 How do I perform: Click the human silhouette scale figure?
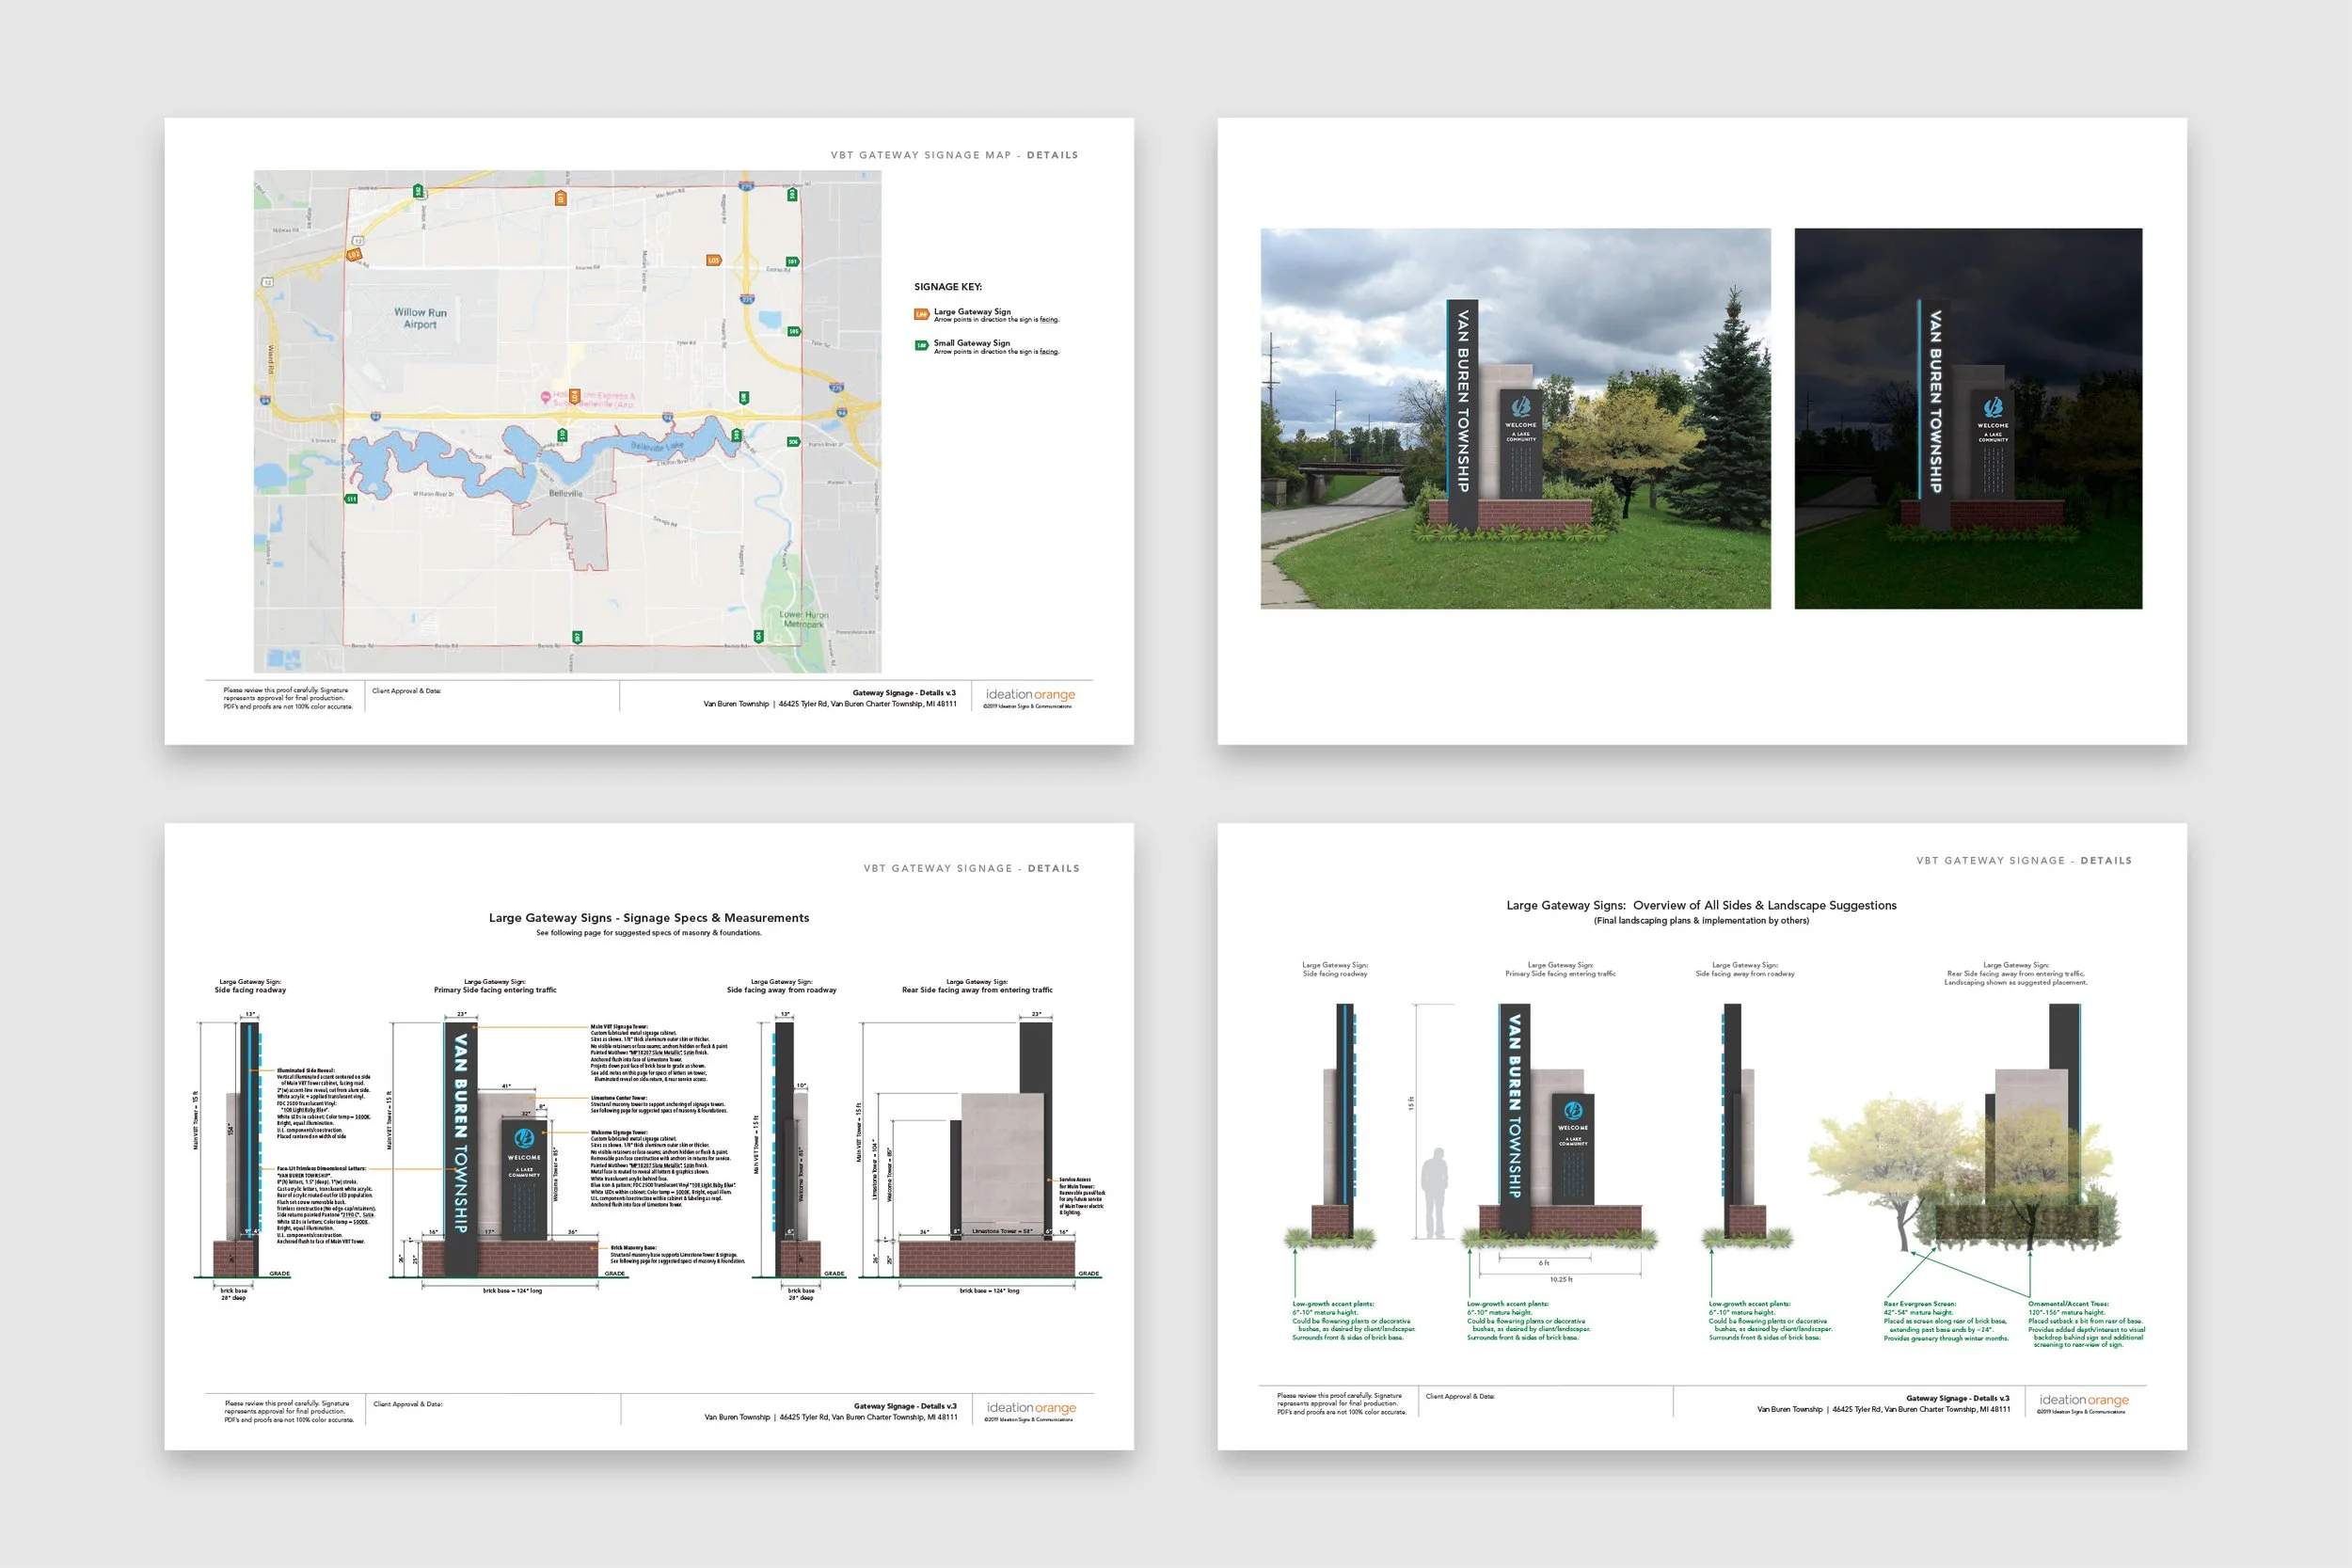coord(1435,1194)
